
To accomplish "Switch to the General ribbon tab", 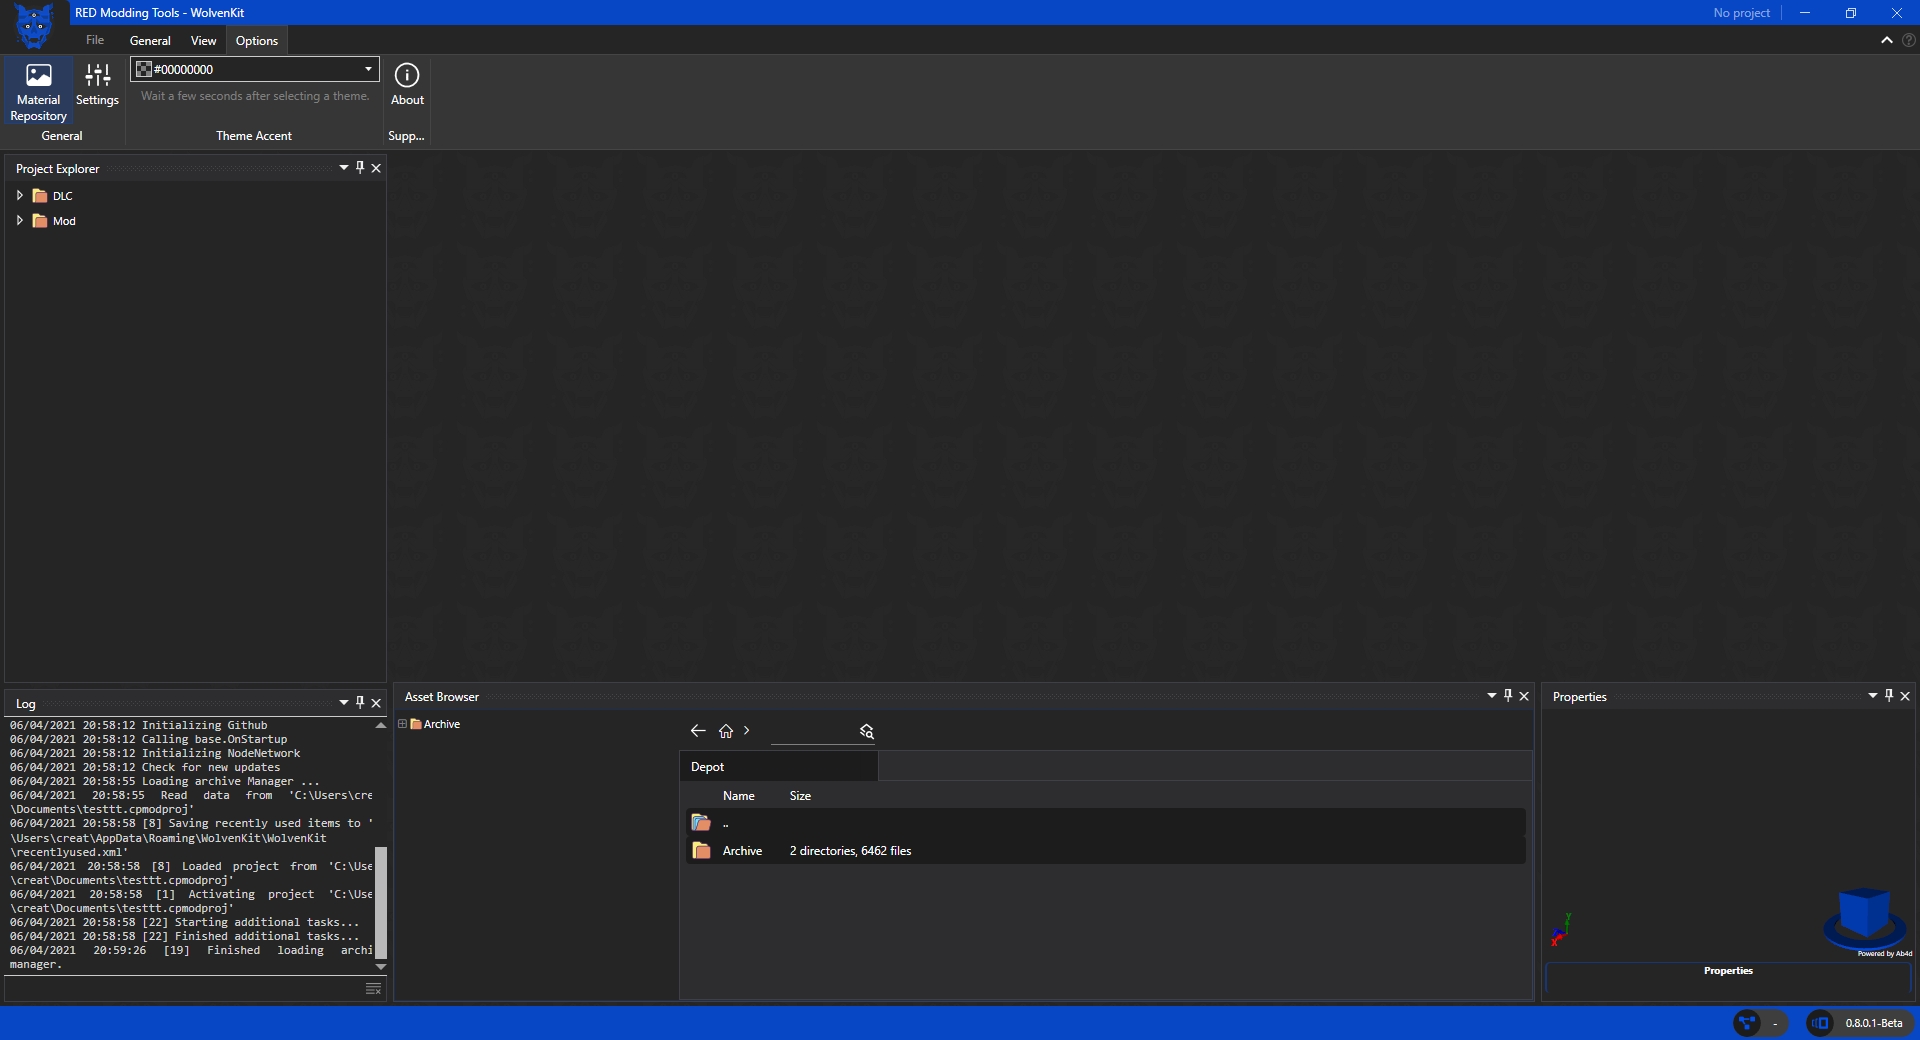I will [150, 41].
